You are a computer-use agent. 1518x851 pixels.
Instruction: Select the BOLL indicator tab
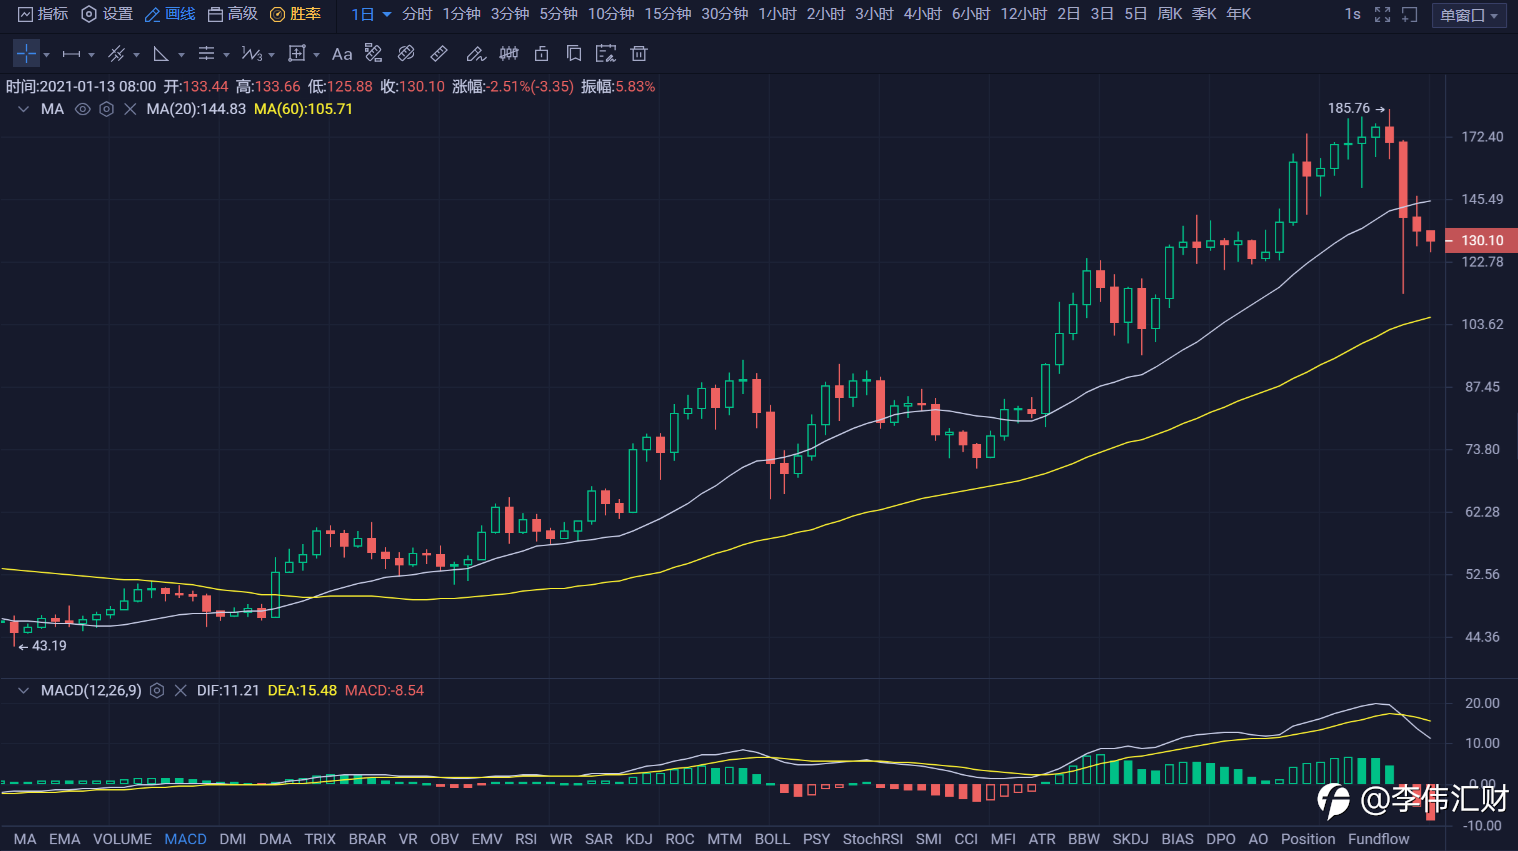click(x=772, y=839)
